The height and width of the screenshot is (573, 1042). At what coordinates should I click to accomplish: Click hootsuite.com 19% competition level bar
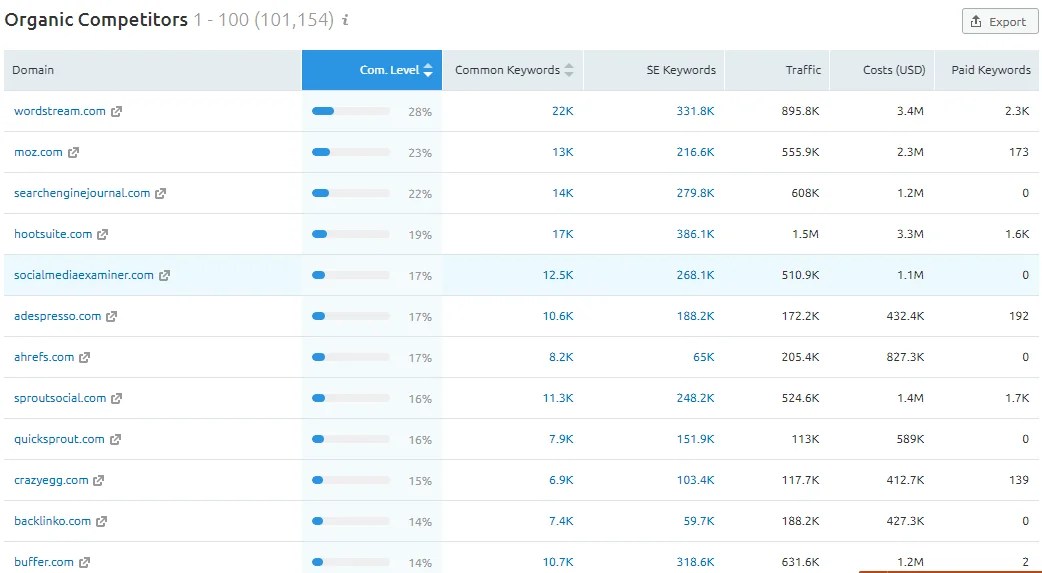coord(351,234)
